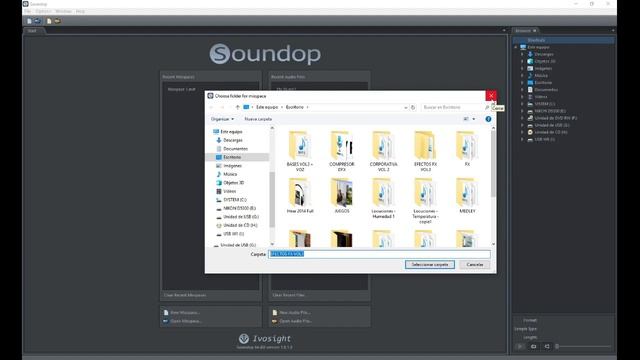Click Open Mixspace link on start page
640x360 pixels.
186,321
